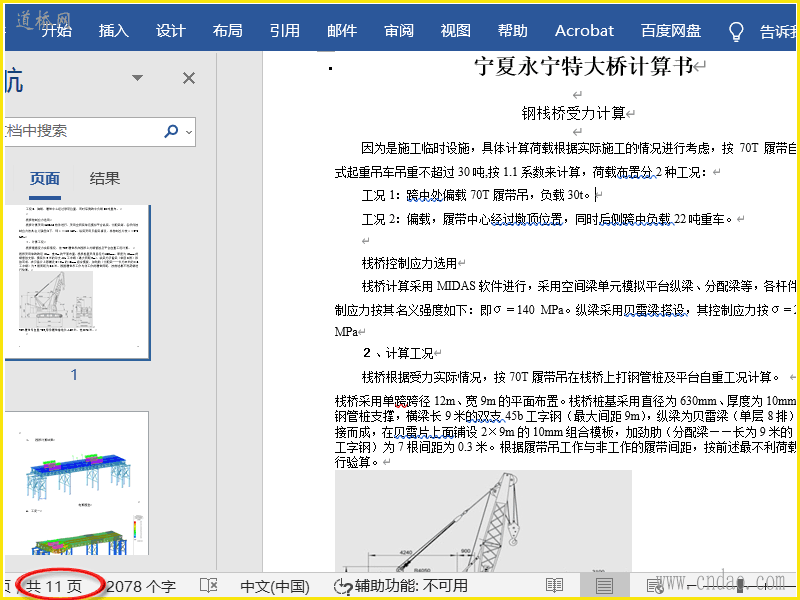
Task: Select the second page thumbnail with bridge model
Action: click(x=77, y=483)
